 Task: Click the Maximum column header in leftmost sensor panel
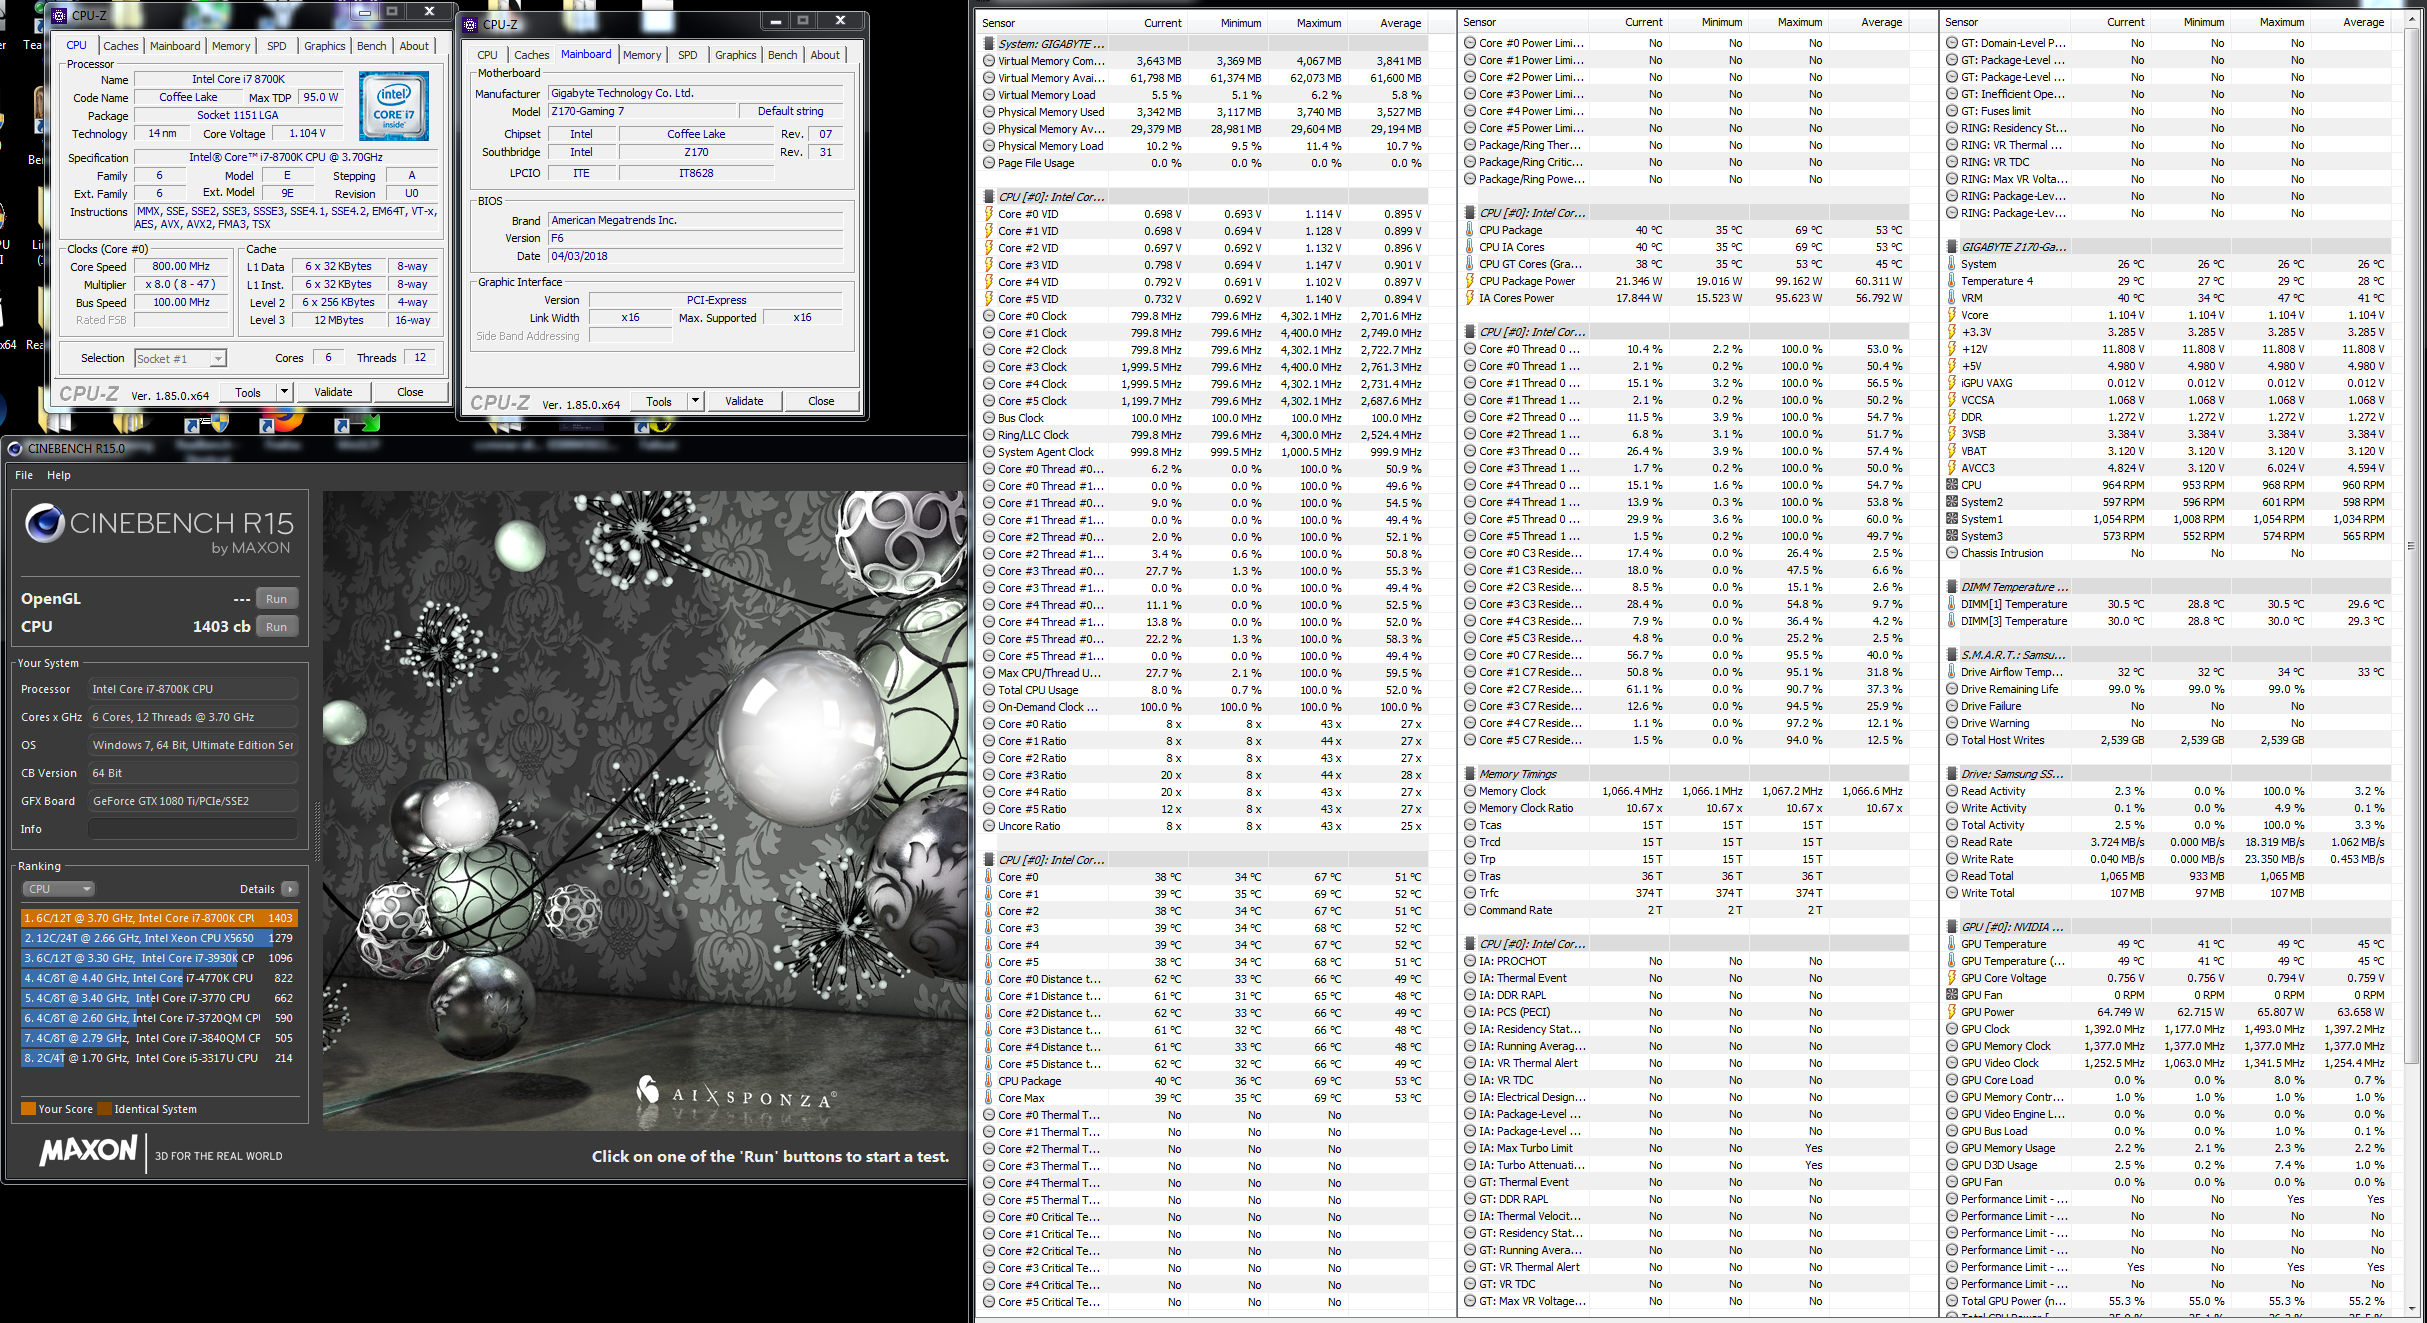1319,23
